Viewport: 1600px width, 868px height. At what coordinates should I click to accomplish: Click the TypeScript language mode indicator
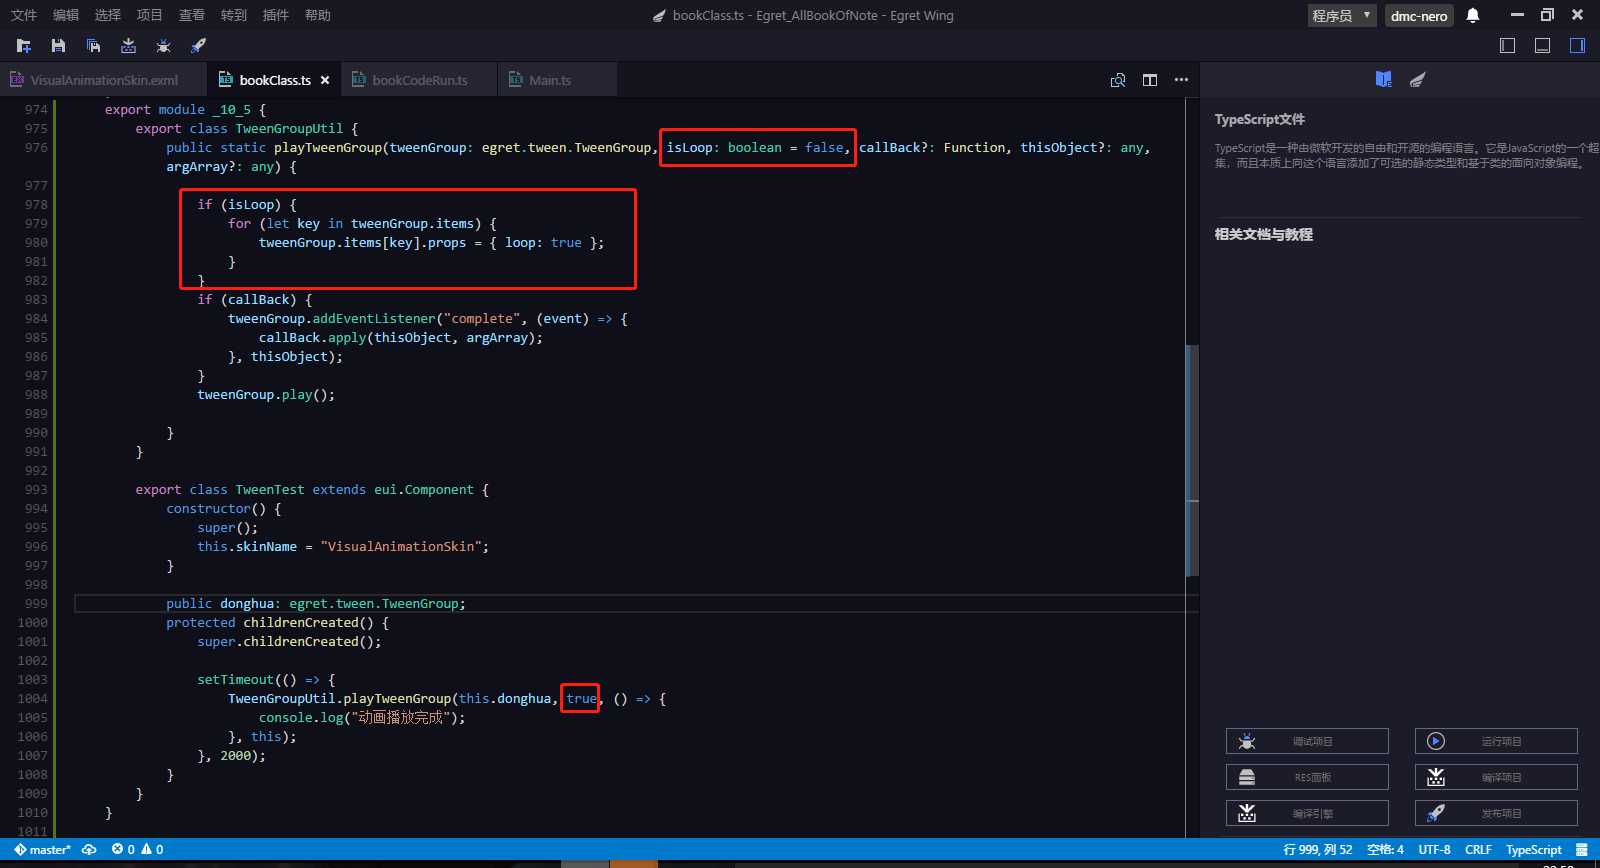tap(1533, 850)
